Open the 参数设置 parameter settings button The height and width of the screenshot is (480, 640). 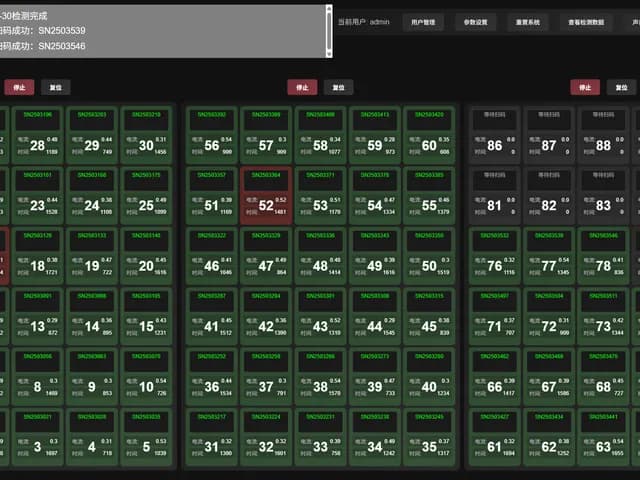pos(476,22)
